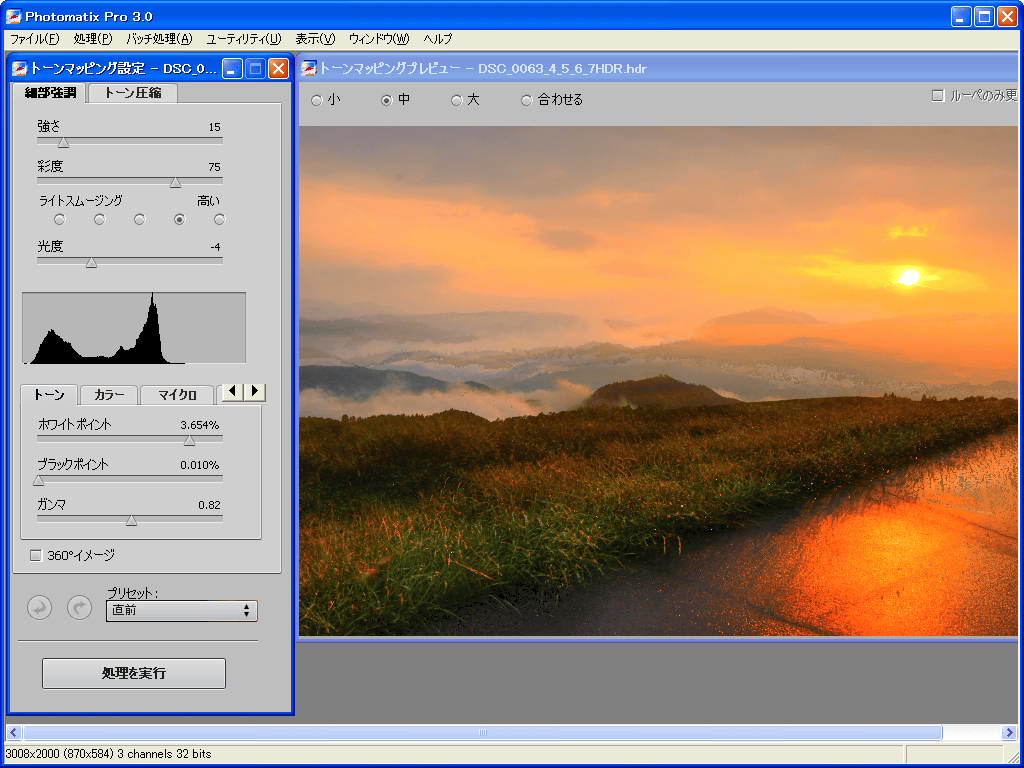This screenshot has height=768, width=1024.
Task: Click the horizontal scrollbar thumb at bottom
Action: [483, 733]
